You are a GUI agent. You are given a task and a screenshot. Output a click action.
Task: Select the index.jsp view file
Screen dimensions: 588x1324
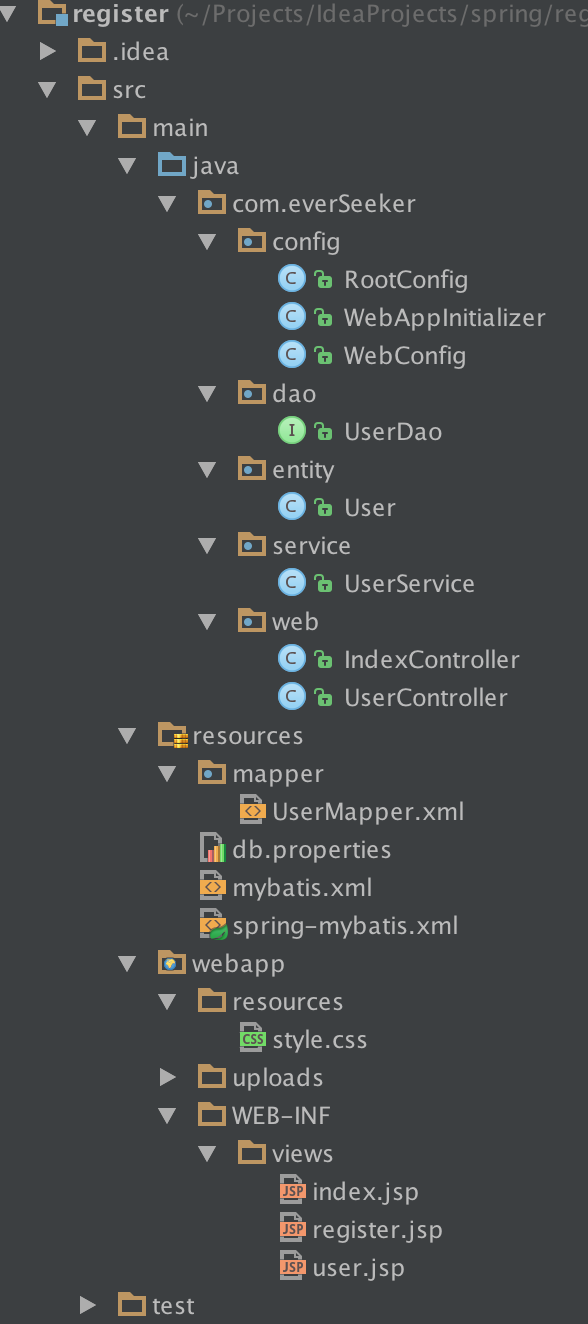pos(365,1191)
